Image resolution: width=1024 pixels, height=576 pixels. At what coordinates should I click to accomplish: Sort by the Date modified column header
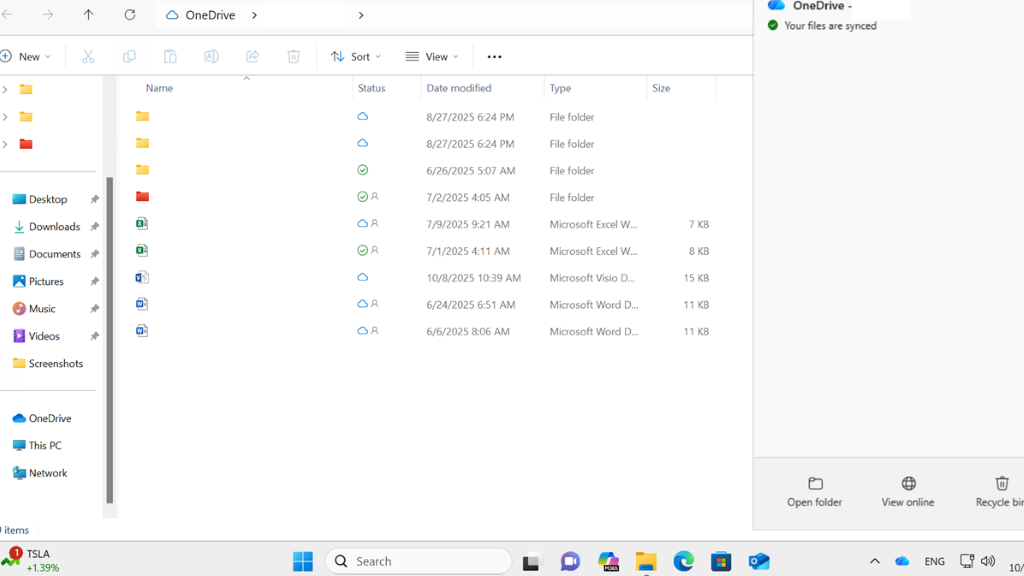pyautogui.click(x=458, y=88)
